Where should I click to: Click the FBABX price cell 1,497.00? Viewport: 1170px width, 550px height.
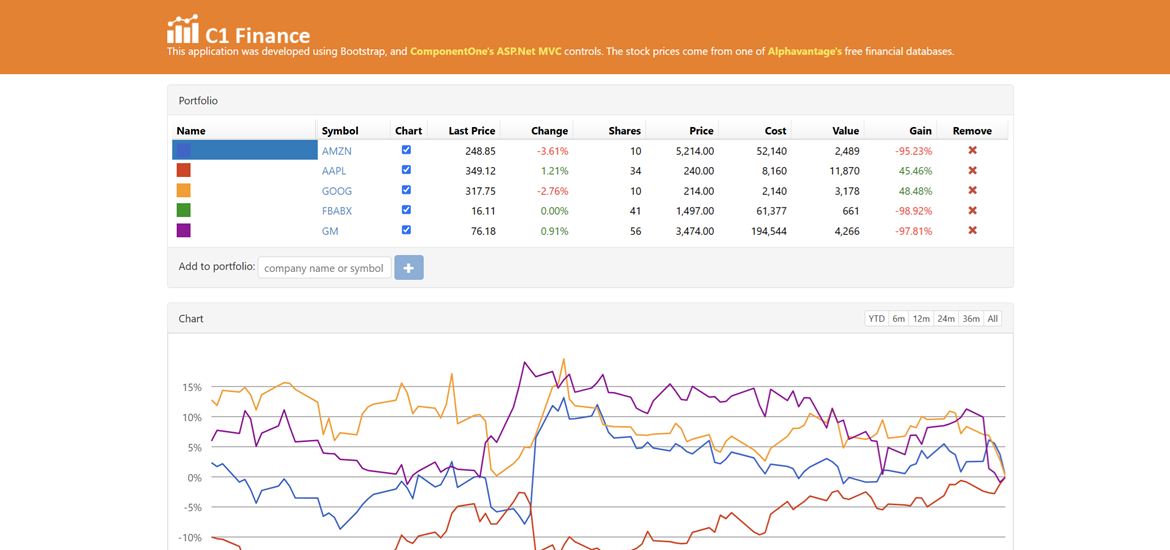pos(694,211)
